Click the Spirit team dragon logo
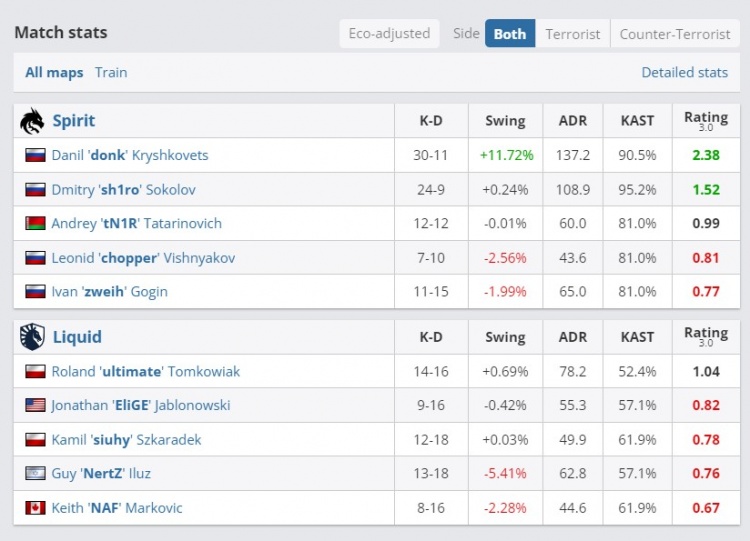This screenshot has height=541, width=750. (32, 121)
